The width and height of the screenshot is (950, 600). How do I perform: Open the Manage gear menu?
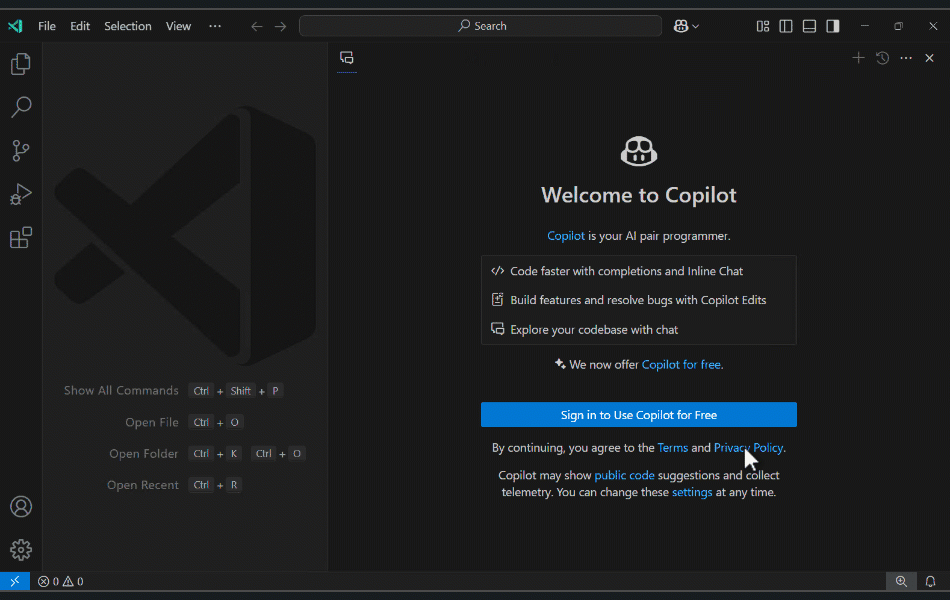tap(21, 550)
